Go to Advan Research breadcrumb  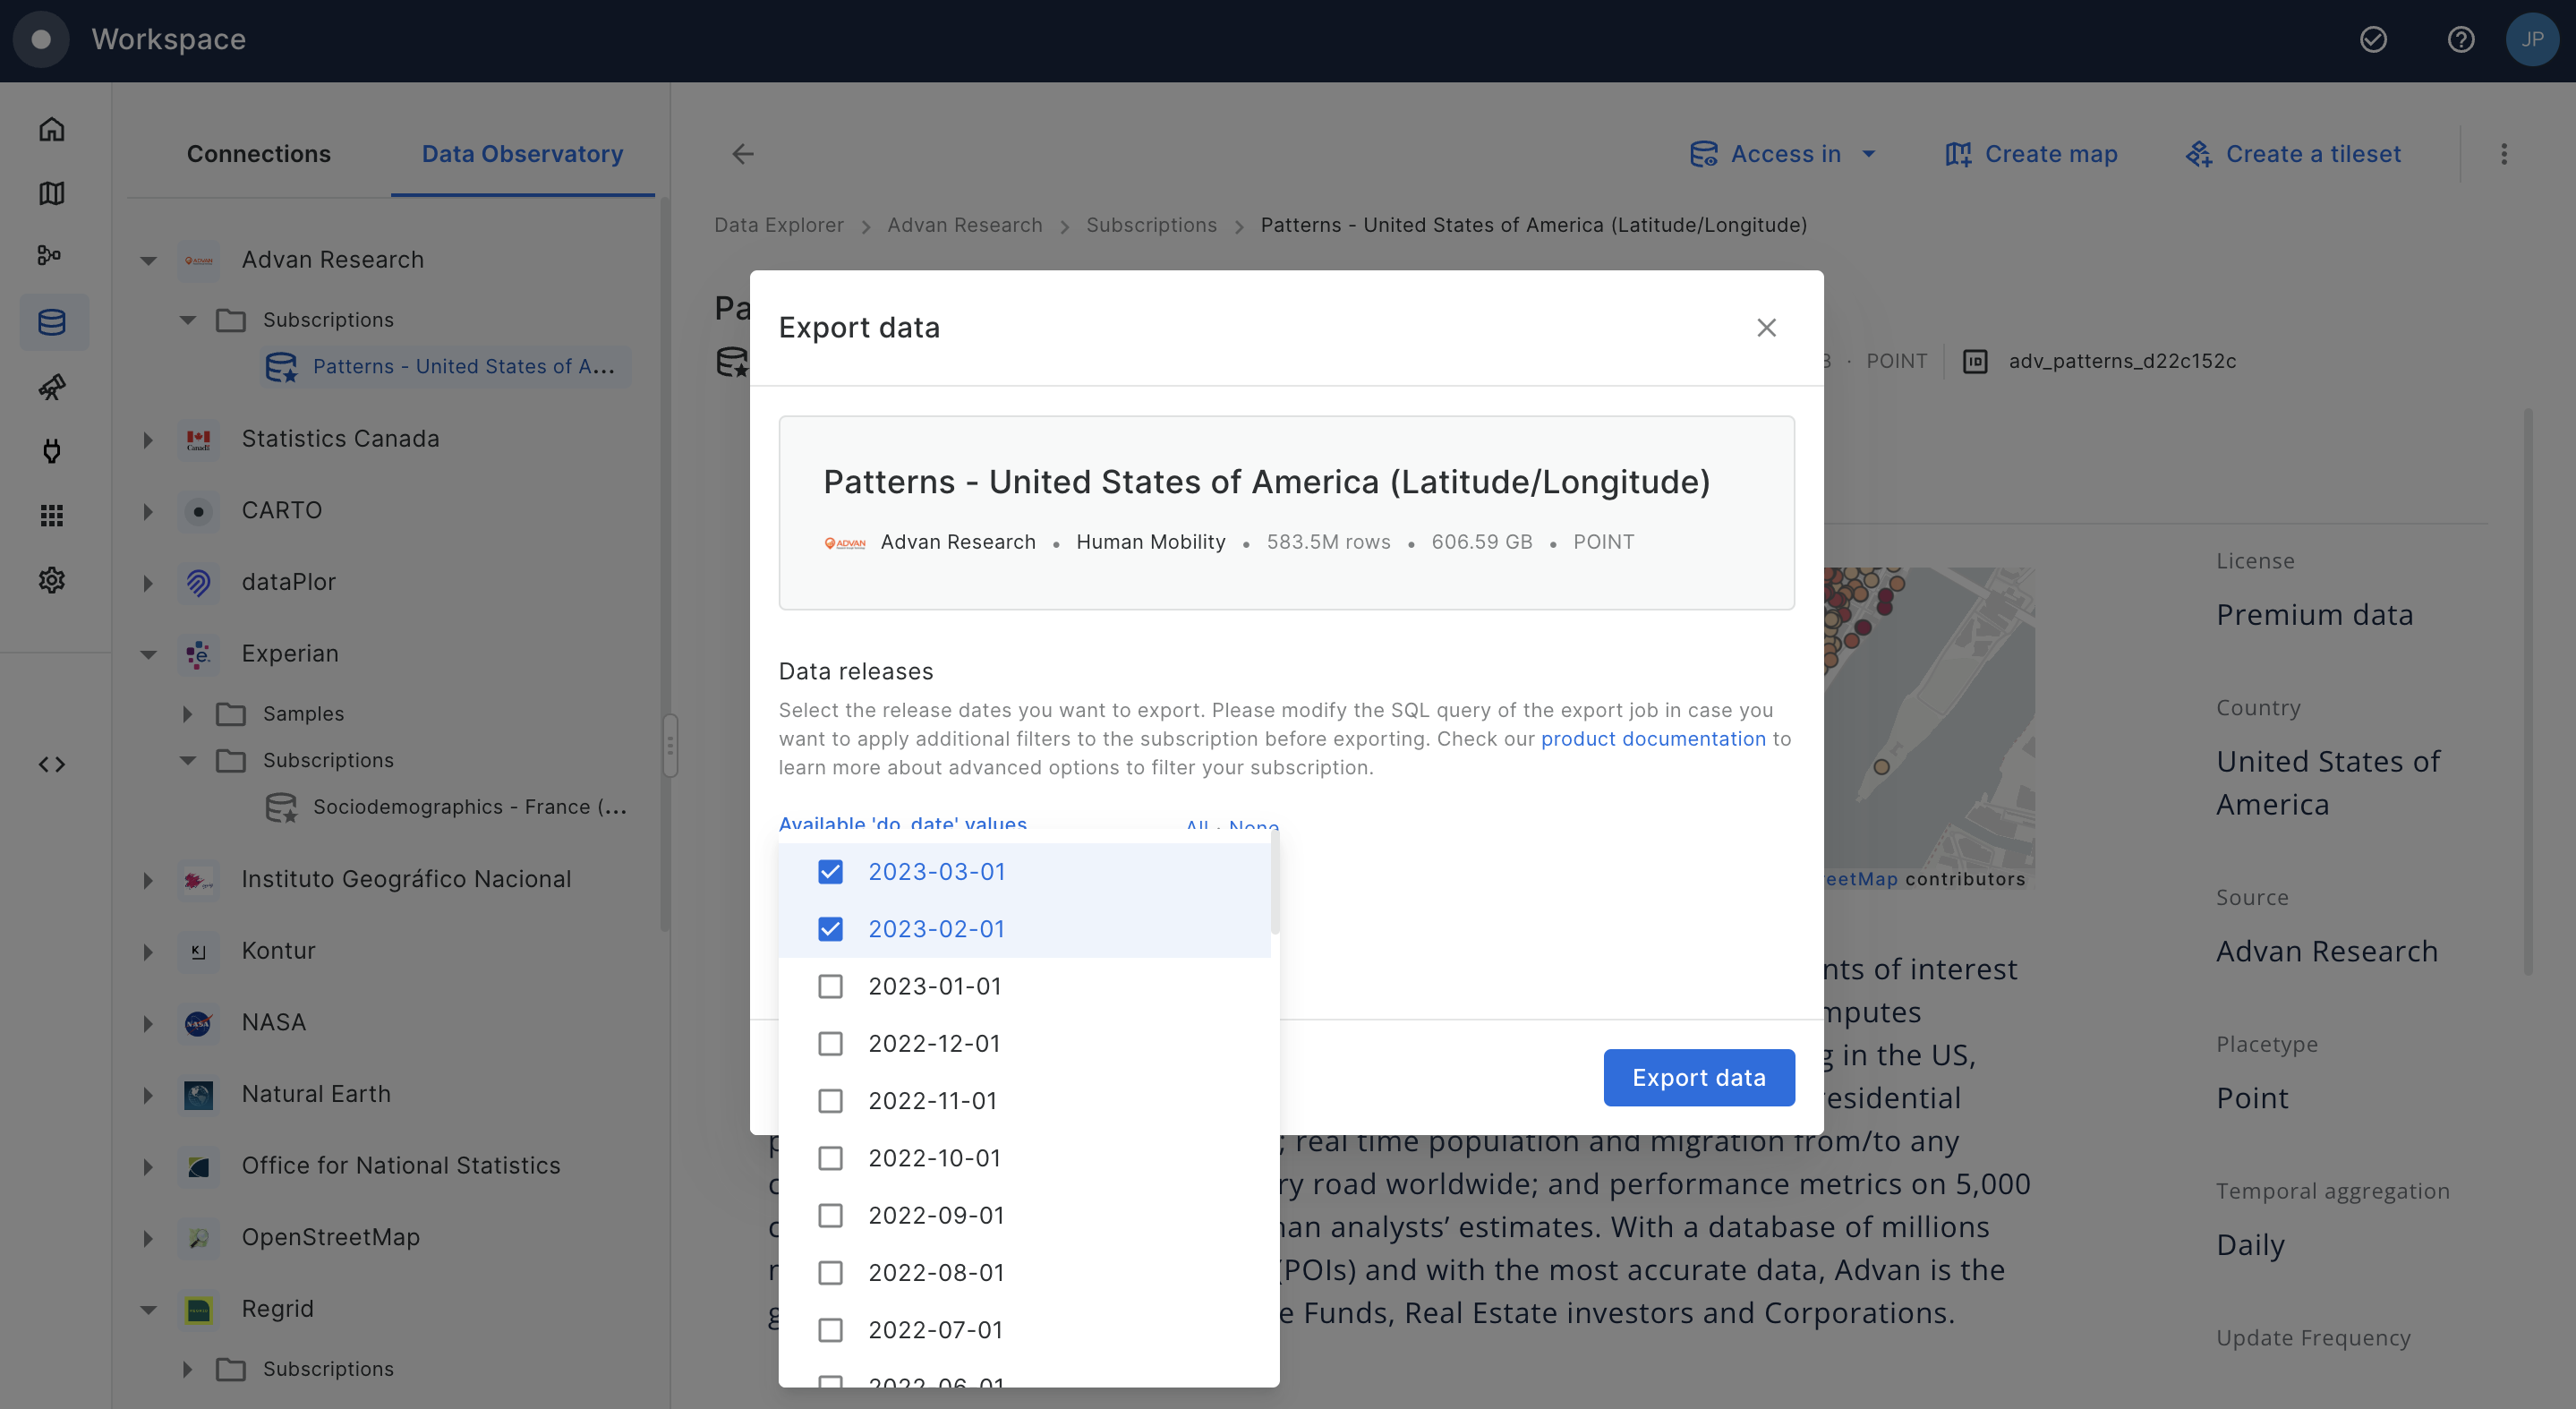click(964, 225)
